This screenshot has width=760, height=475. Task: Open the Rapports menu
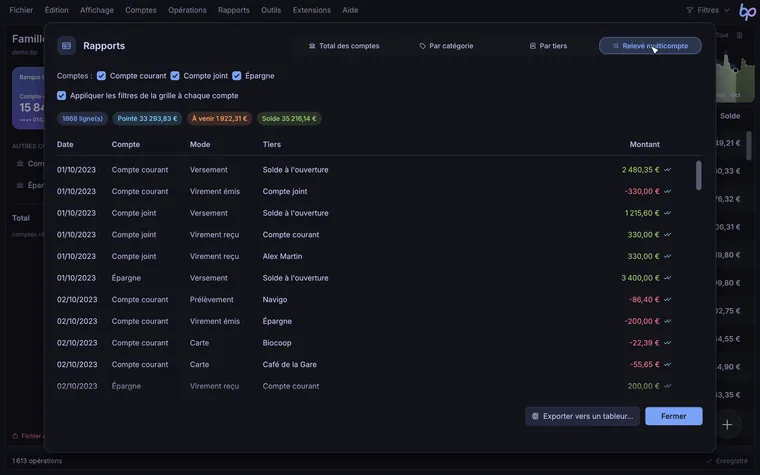click(x=234, y=10)
